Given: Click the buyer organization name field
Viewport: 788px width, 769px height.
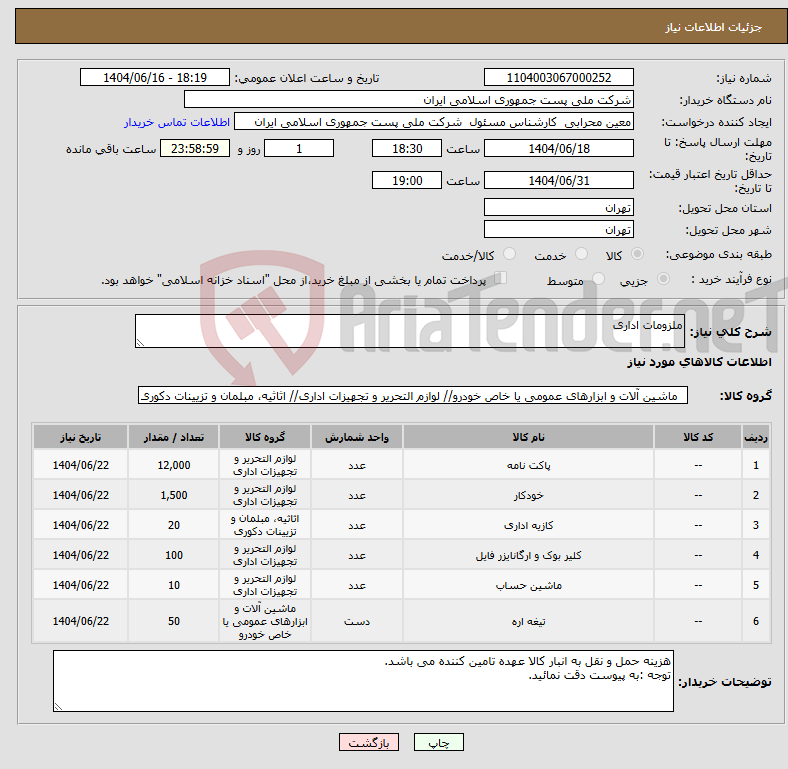Looking at the screenshot, I should 409,100.
